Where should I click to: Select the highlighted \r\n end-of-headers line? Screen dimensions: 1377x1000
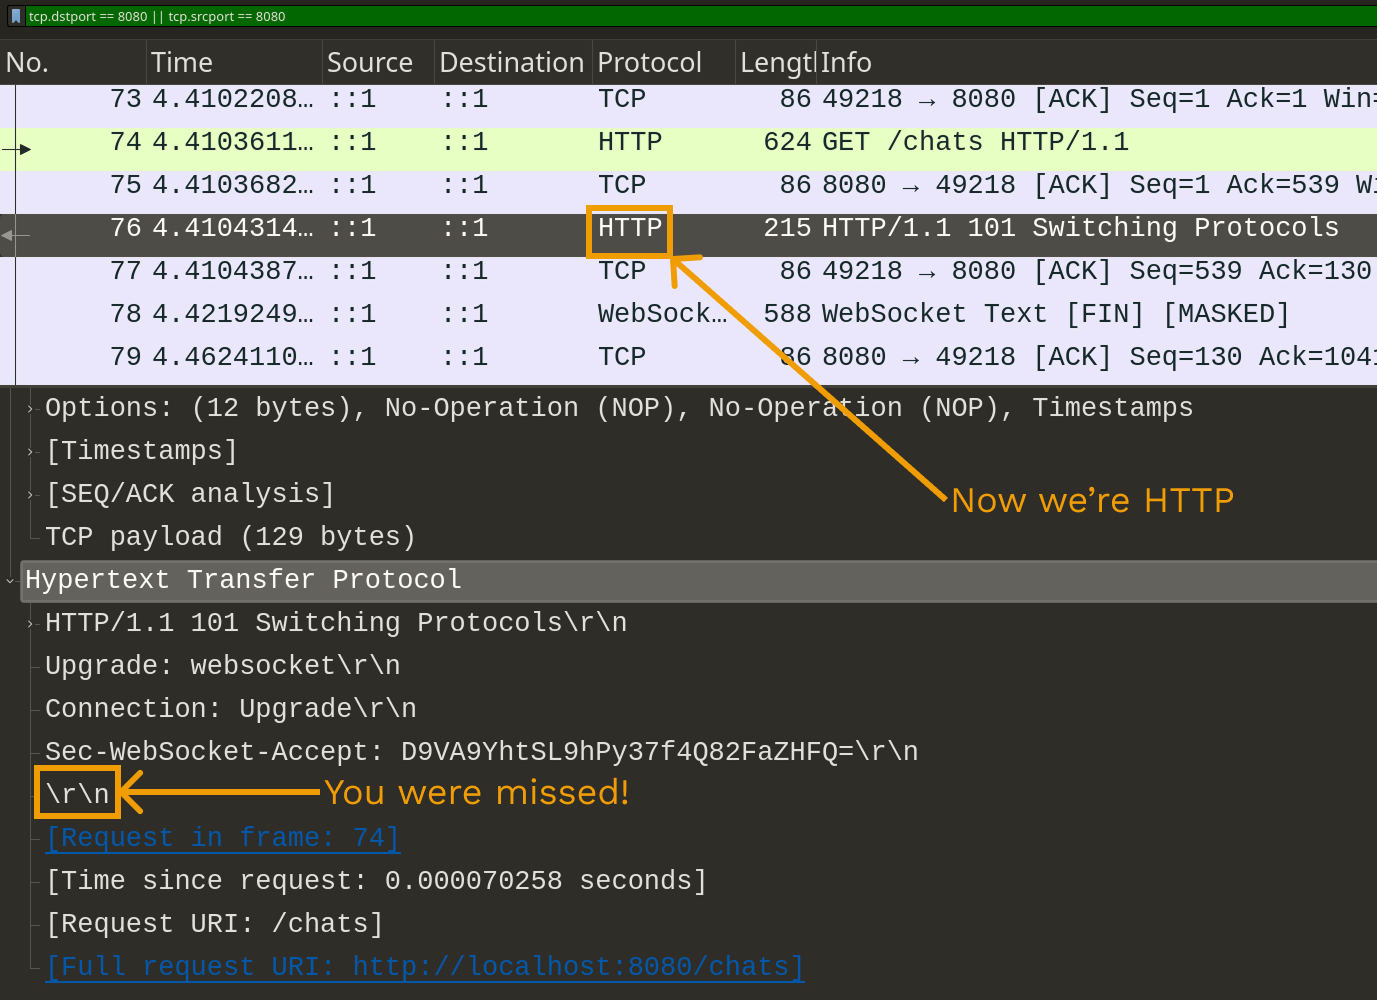coord(77,792)
